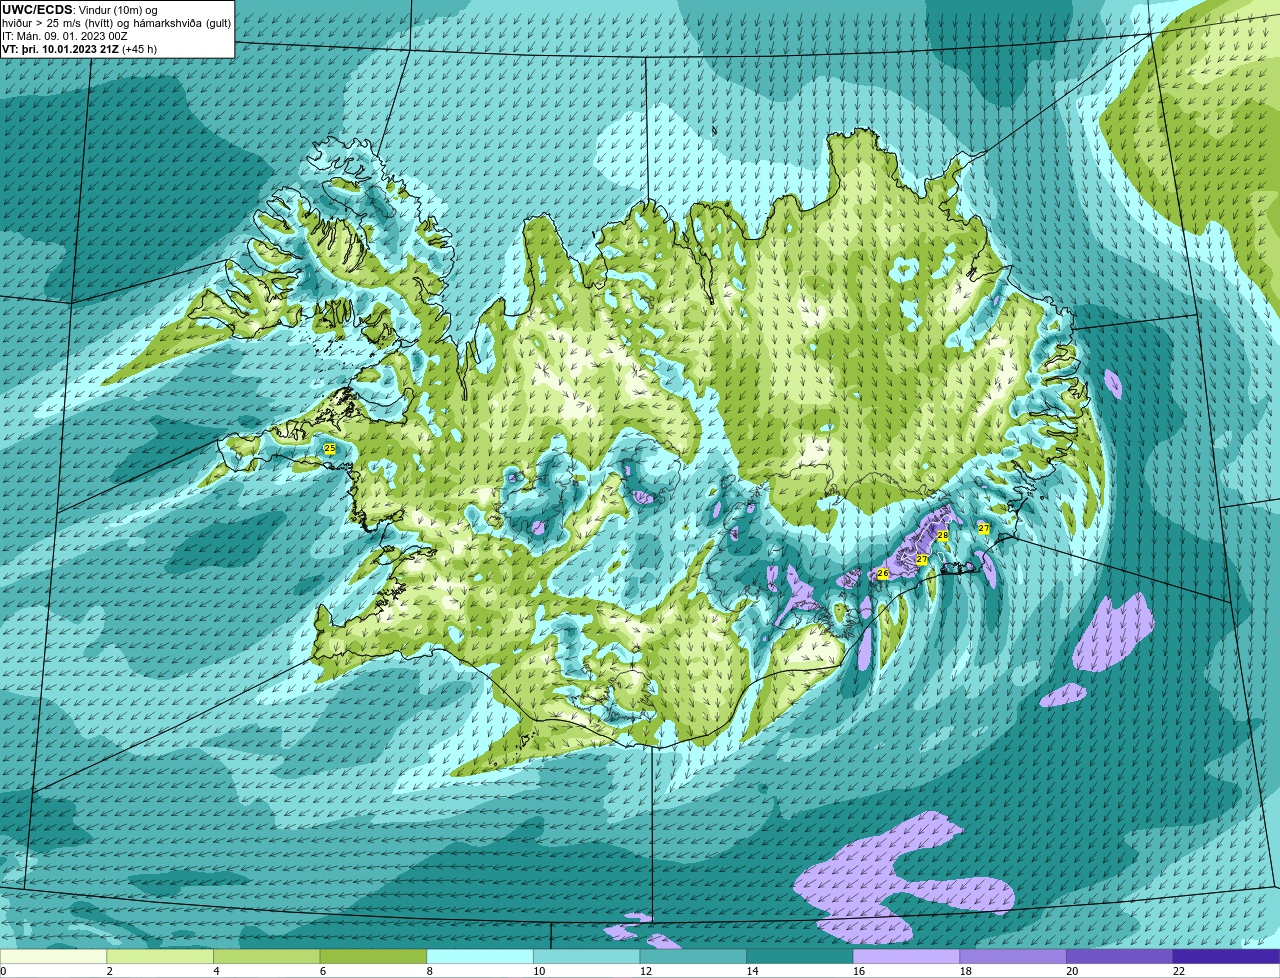Click the legend scale number 0
The height and width of the screenshot is (978, 1280).
coord(3,971)
